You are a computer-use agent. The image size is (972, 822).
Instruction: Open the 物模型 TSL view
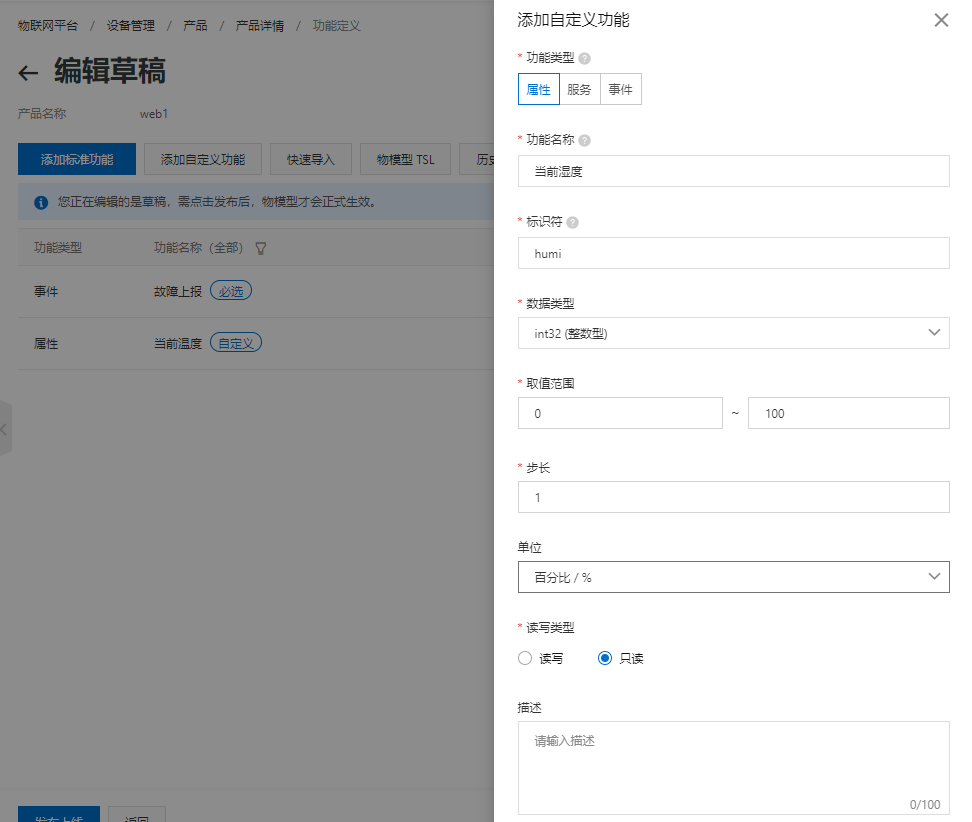(x=405, y=158)
